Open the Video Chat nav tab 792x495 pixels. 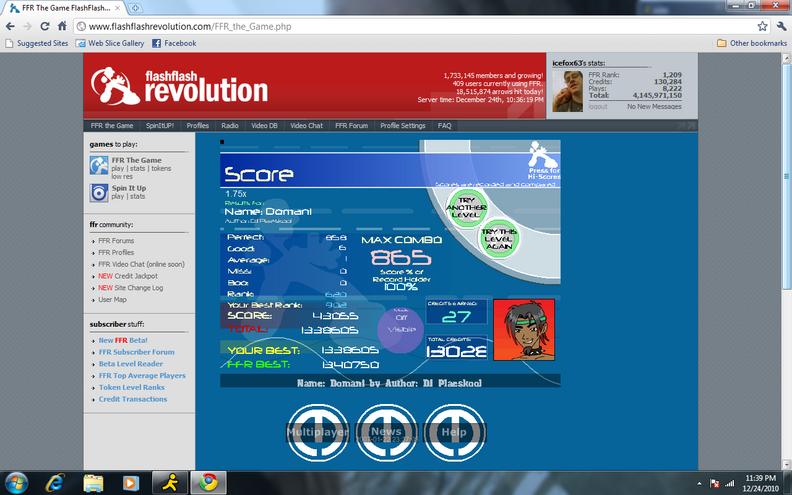[306, 126]
